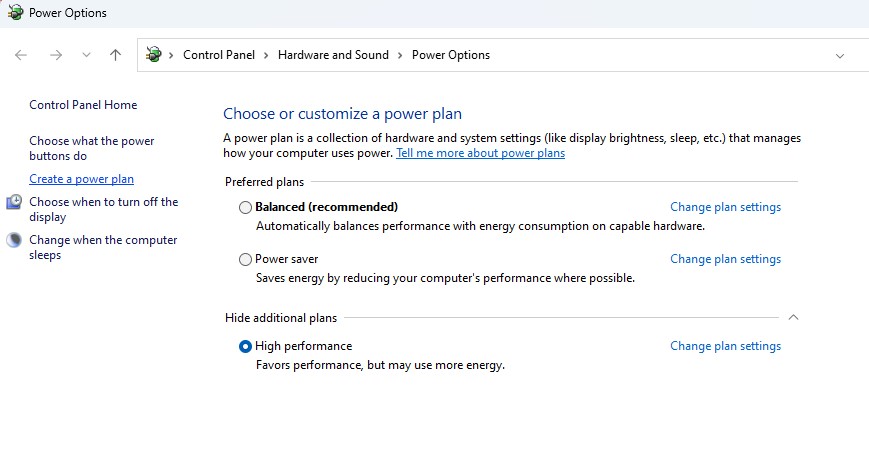Open the Control Panel breadcrumb item
This screenshot has width=869, height=472.
pos(219,55)
